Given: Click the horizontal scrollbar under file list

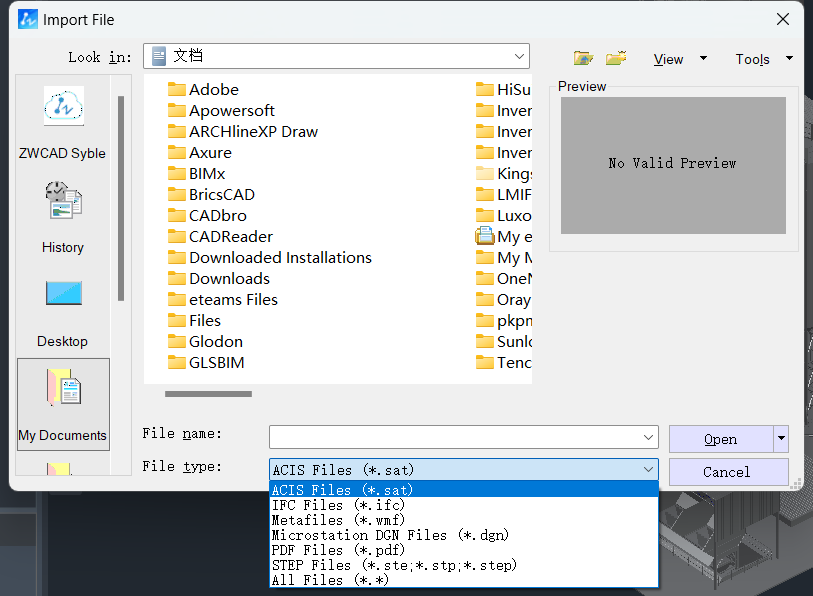Looking at the screenshot, I should [208, 394].
